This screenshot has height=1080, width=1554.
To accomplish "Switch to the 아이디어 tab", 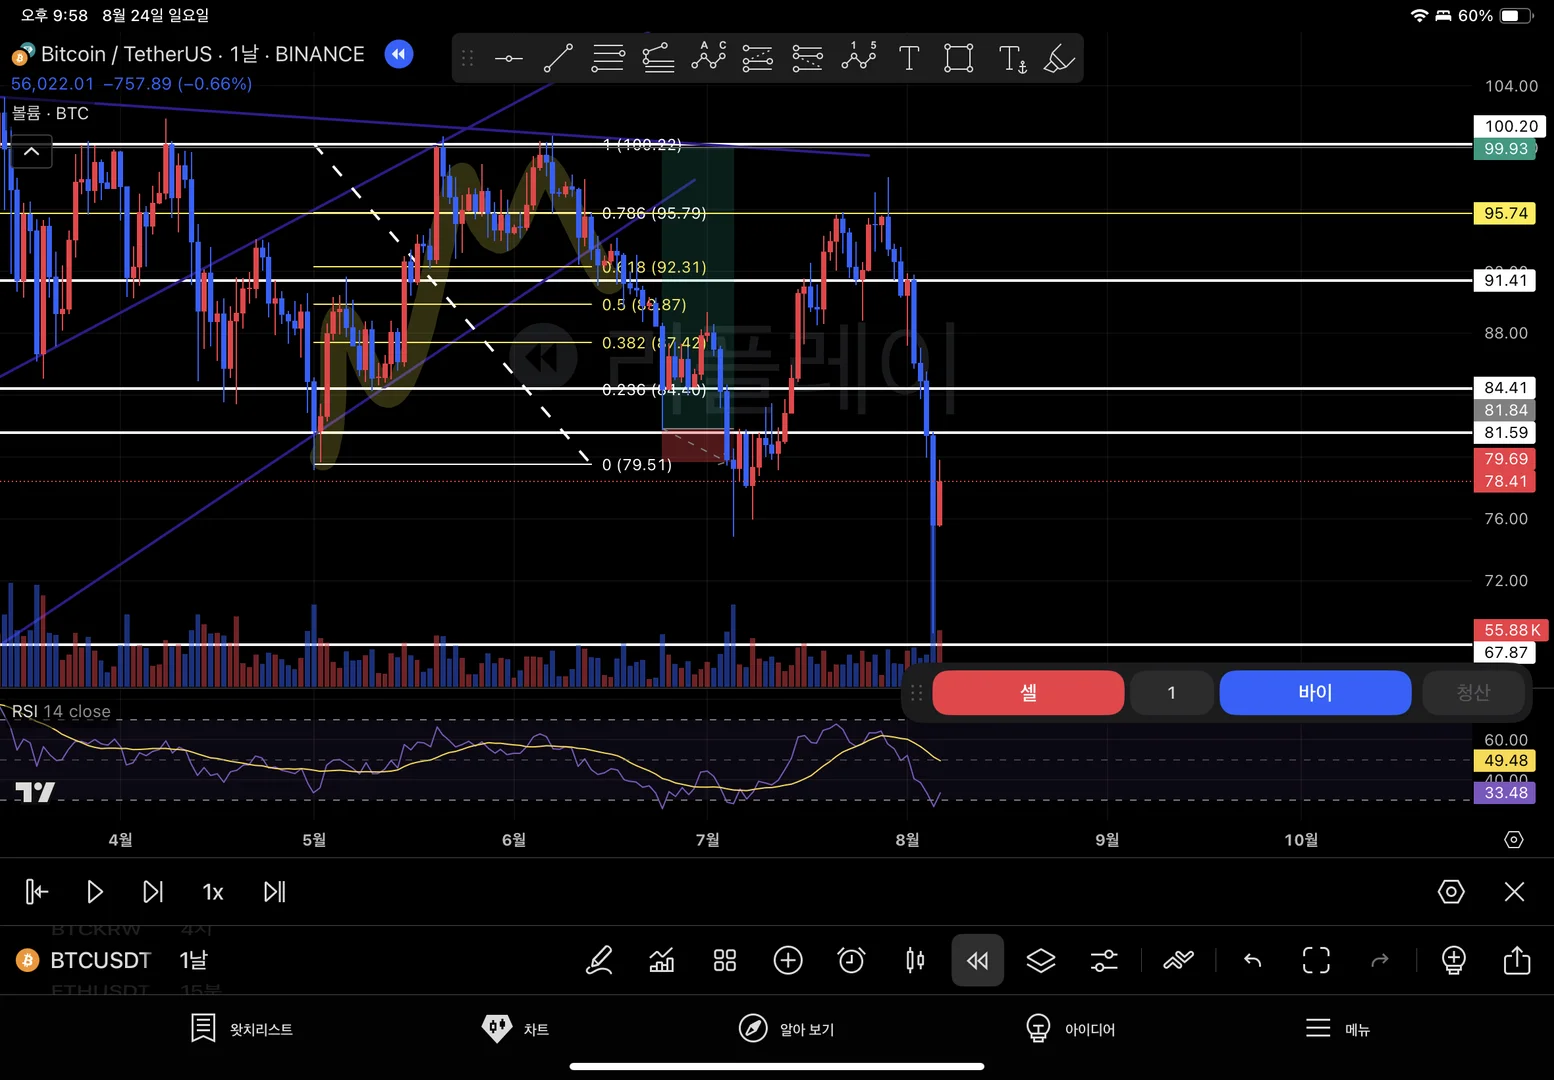I will point(1070,1028).
